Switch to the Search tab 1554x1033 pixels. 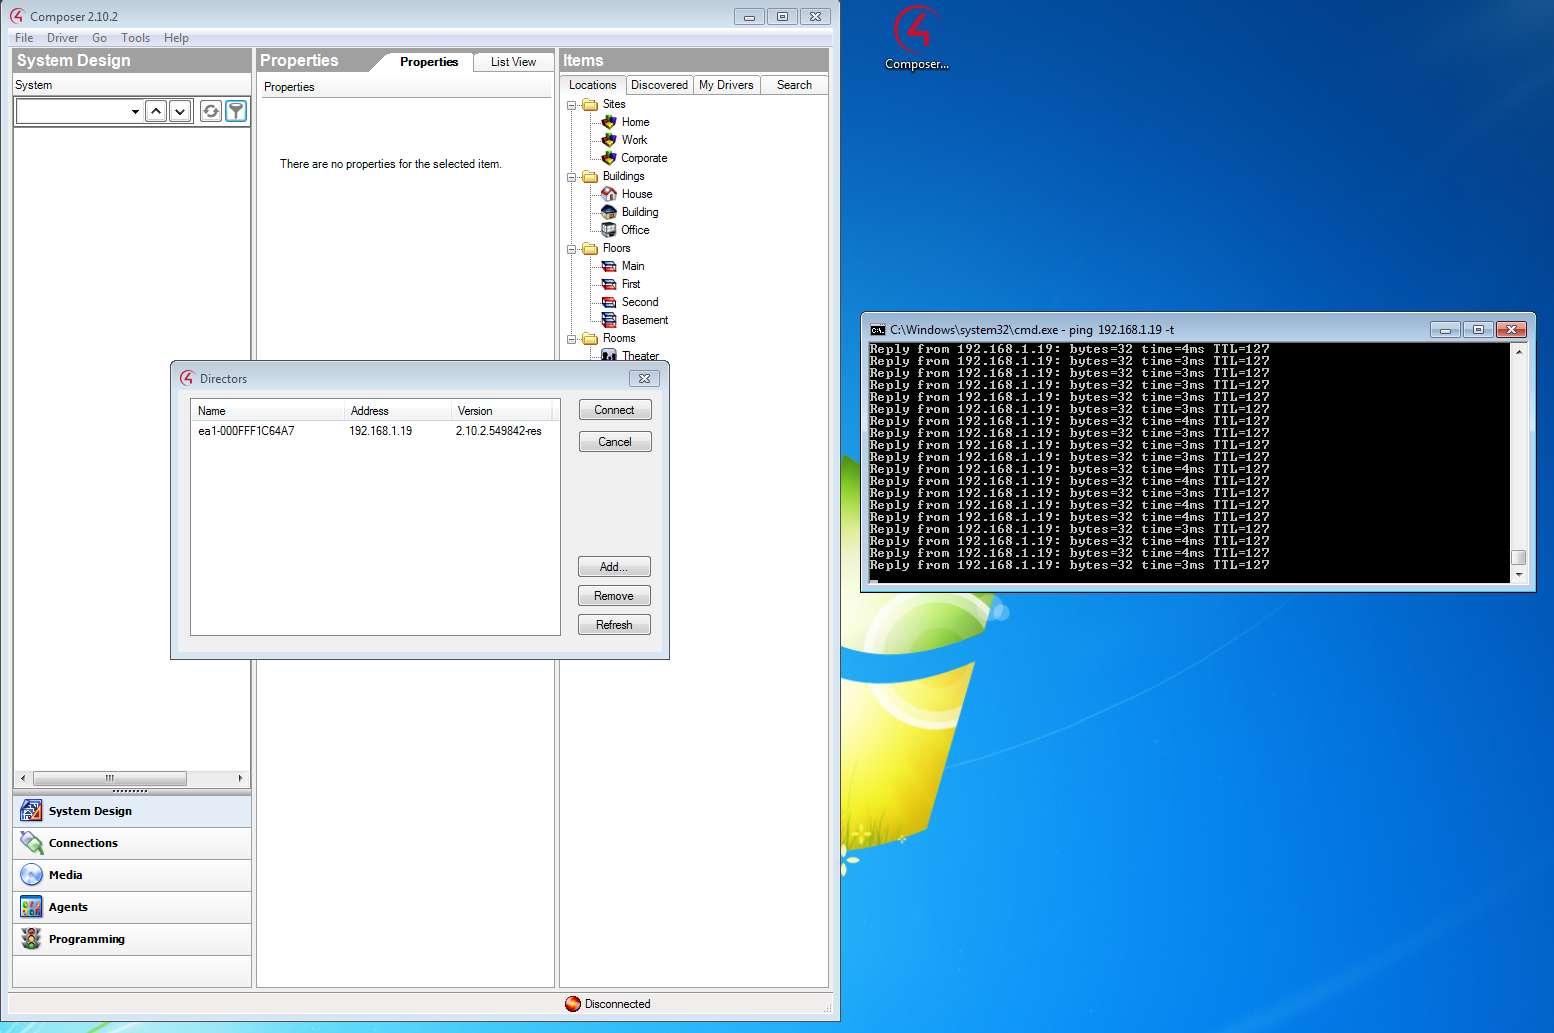[x=794, y=85]
